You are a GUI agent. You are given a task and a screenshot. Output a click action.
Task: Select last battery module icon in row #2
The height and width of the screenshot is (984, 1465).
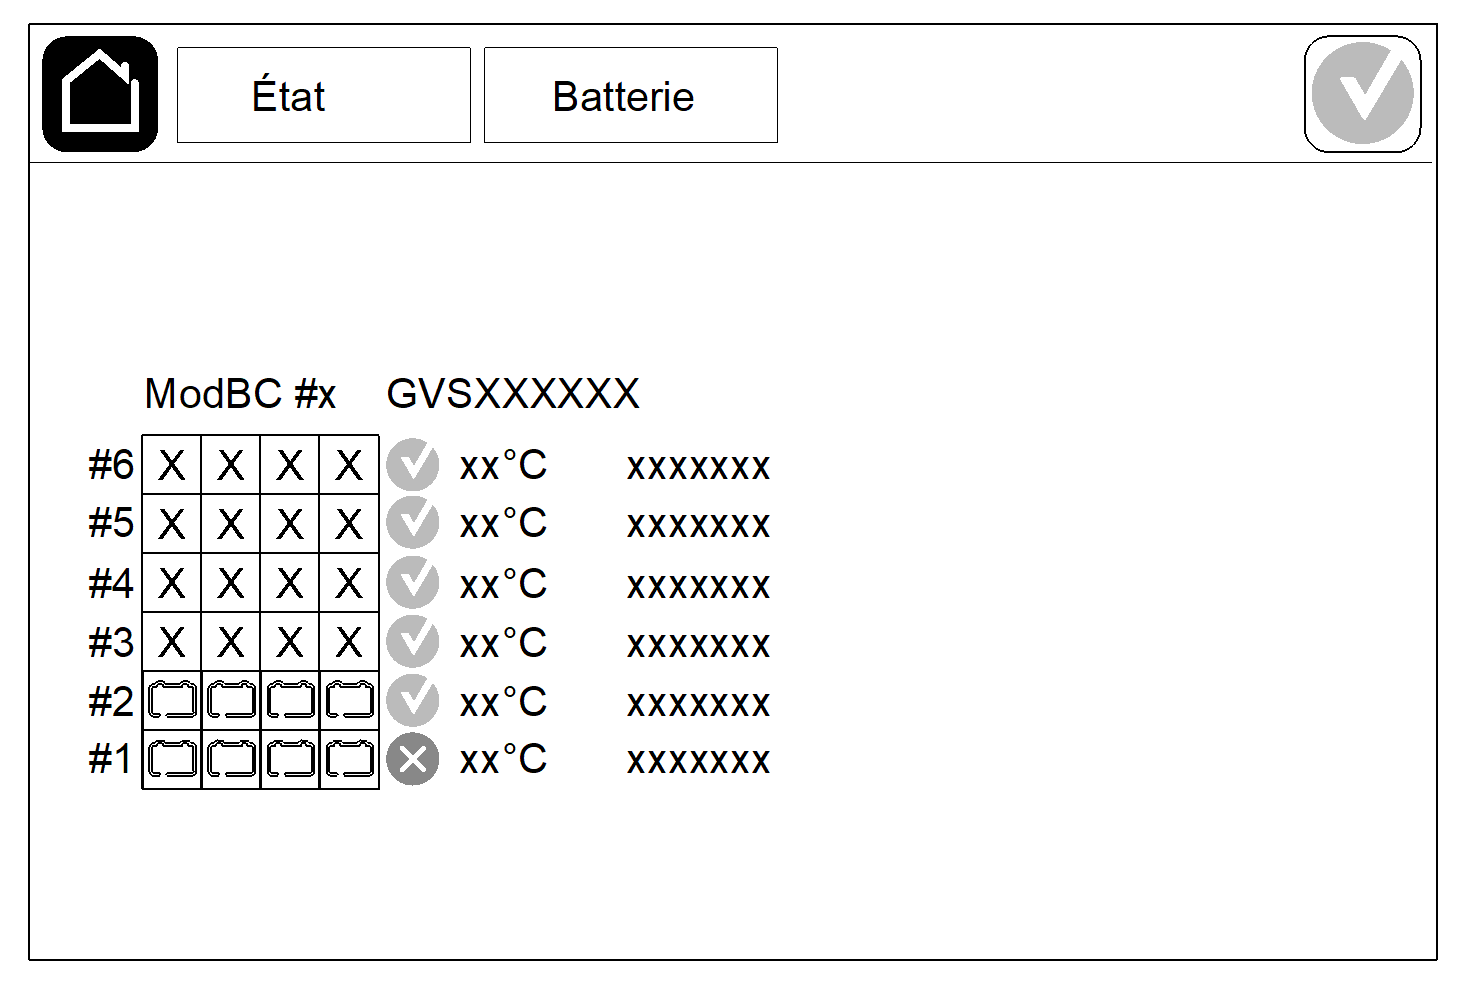[349, 700]
